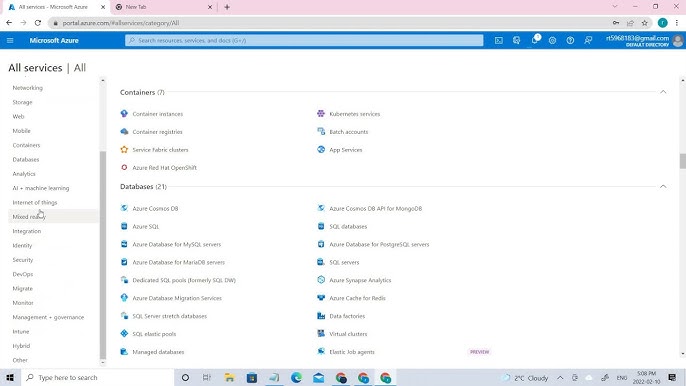This screenshot has width=686, height=386.
Task: Open the Managed databases link
Action: pyautogui.click(x=158, y=352)
